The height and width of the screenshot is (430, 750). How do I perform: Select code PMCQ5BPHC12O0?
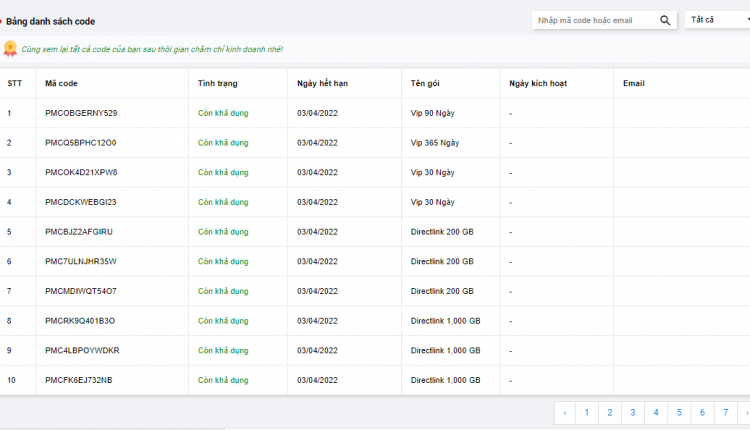tap(81, 143)
